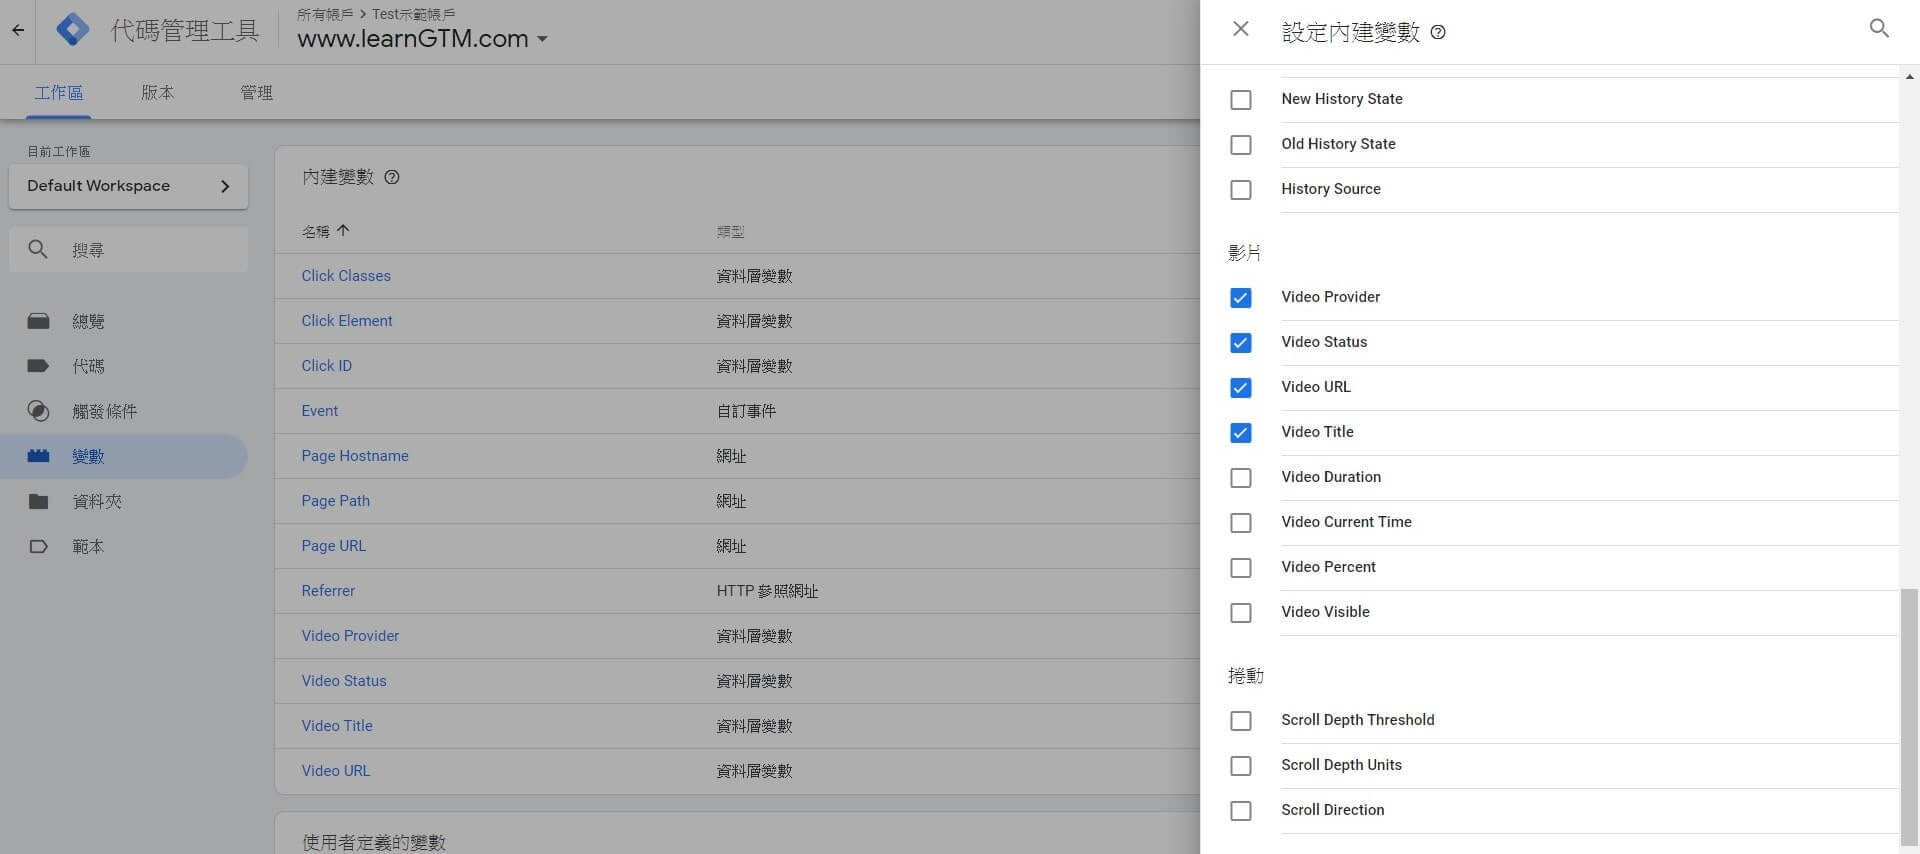Switch to the 版本 tab

click(157, 92)
